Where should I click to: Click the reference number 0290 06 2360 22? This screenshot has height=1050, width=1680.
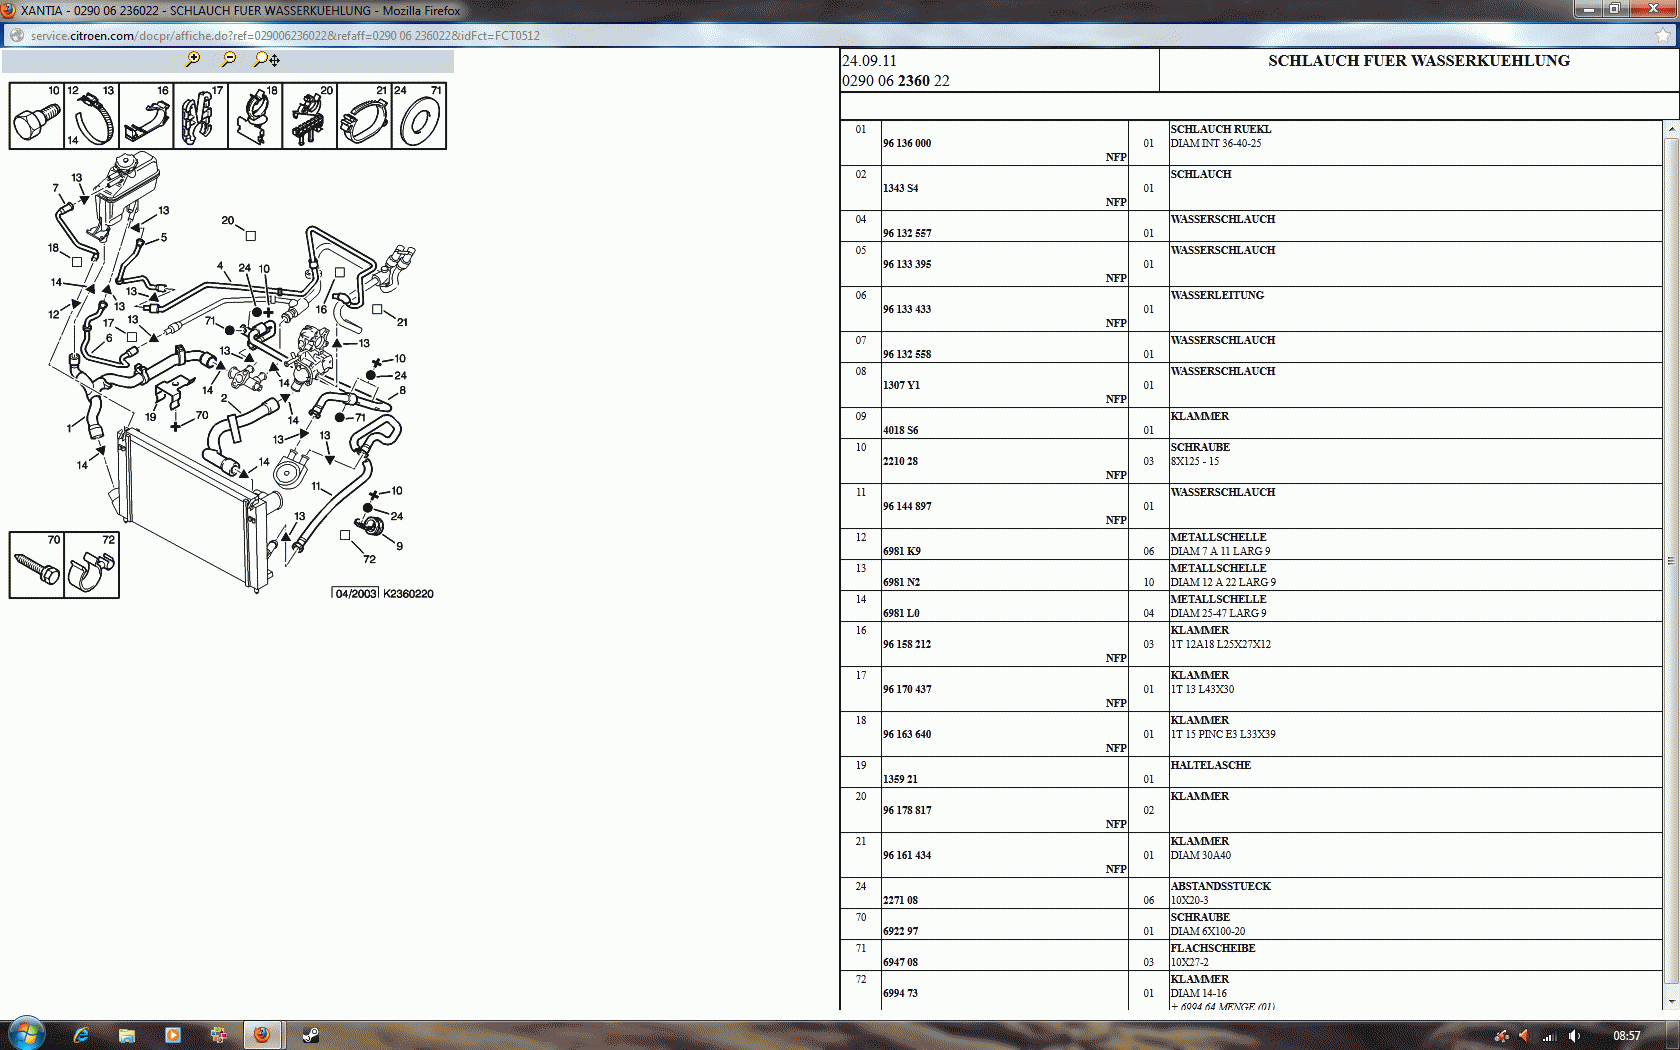tap(896, 81)
